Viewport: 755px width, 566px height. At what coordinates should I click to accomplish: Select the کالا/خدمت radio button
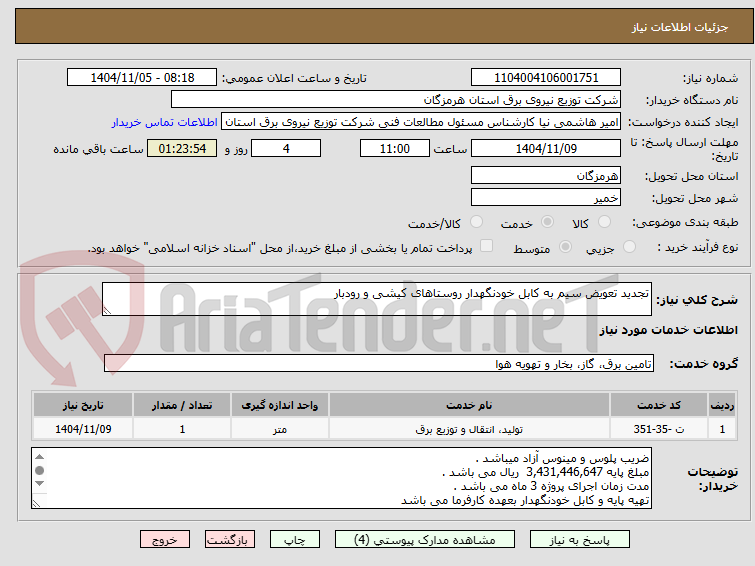pos(476,222)
